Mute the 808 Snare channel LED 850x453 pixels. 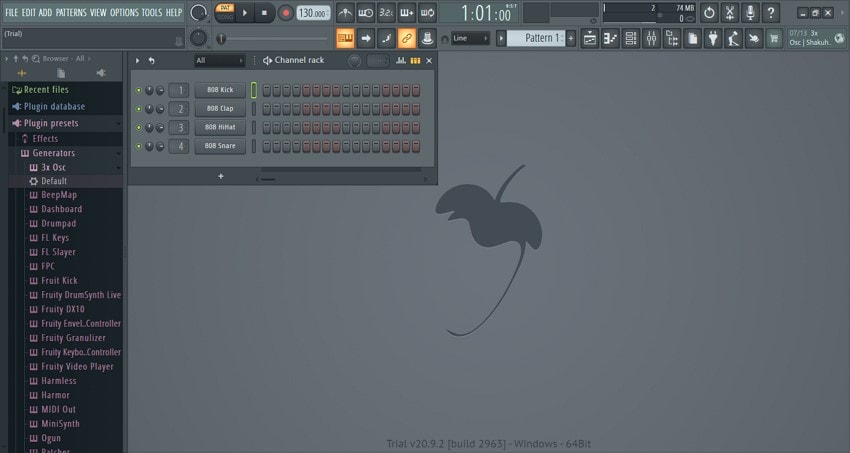pos(139,146)
